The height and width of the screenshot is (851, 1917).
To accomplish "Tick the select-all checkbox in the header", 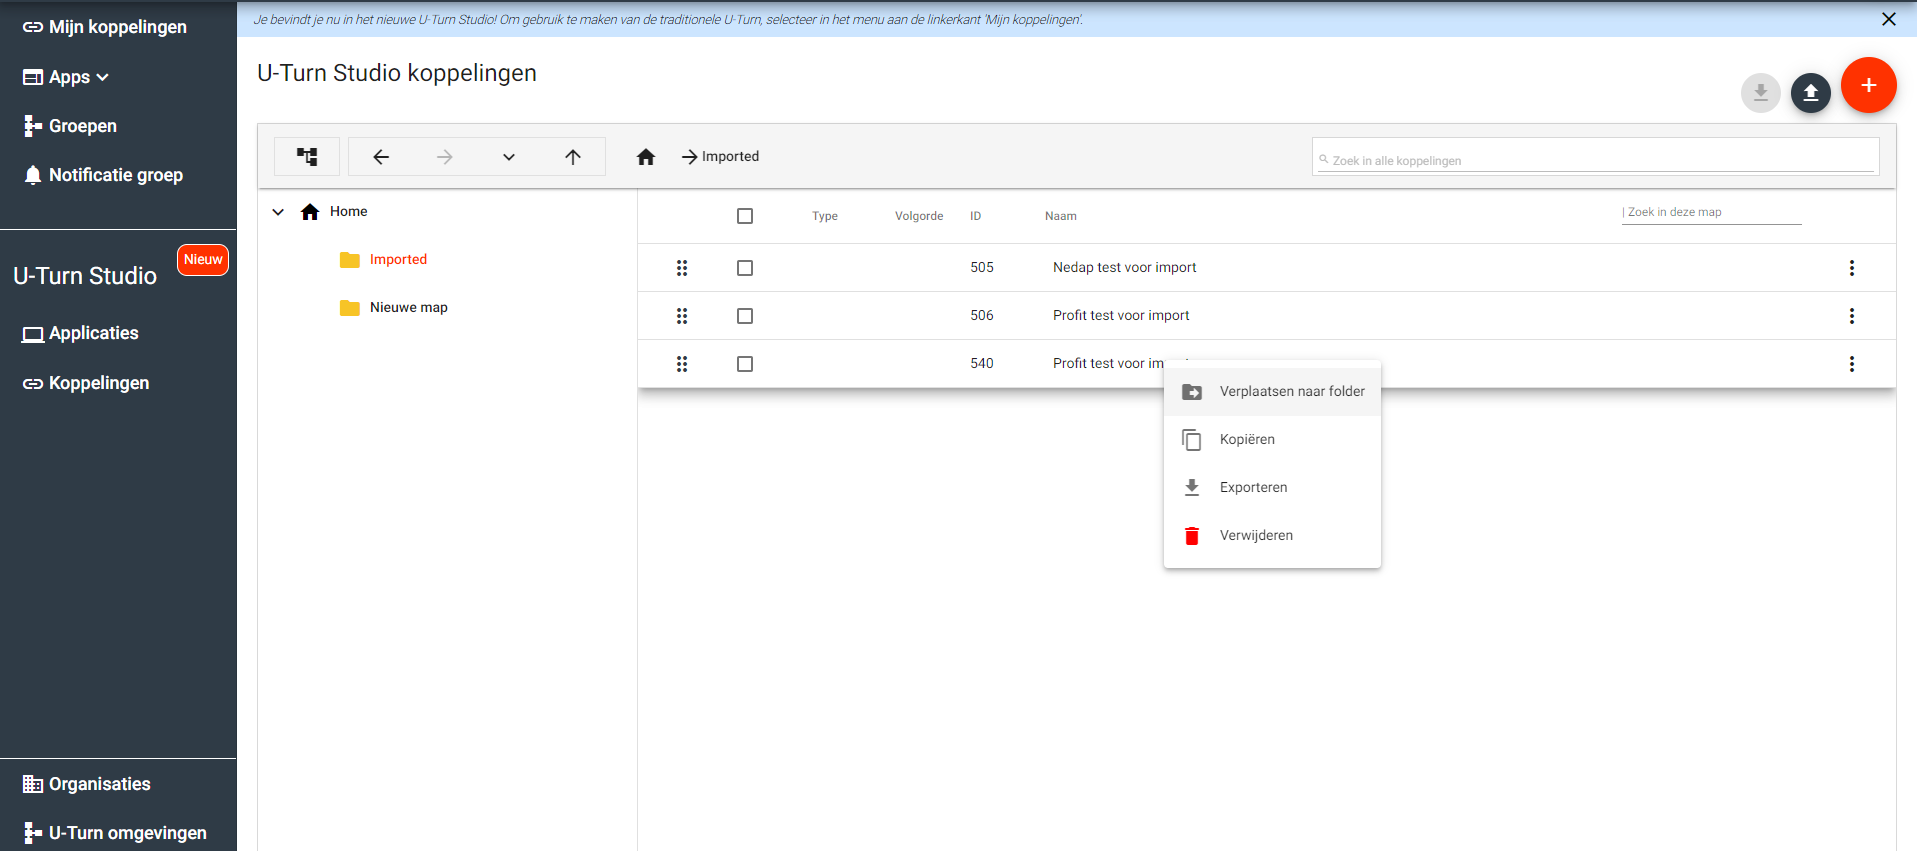I will [x=745, y=216].
